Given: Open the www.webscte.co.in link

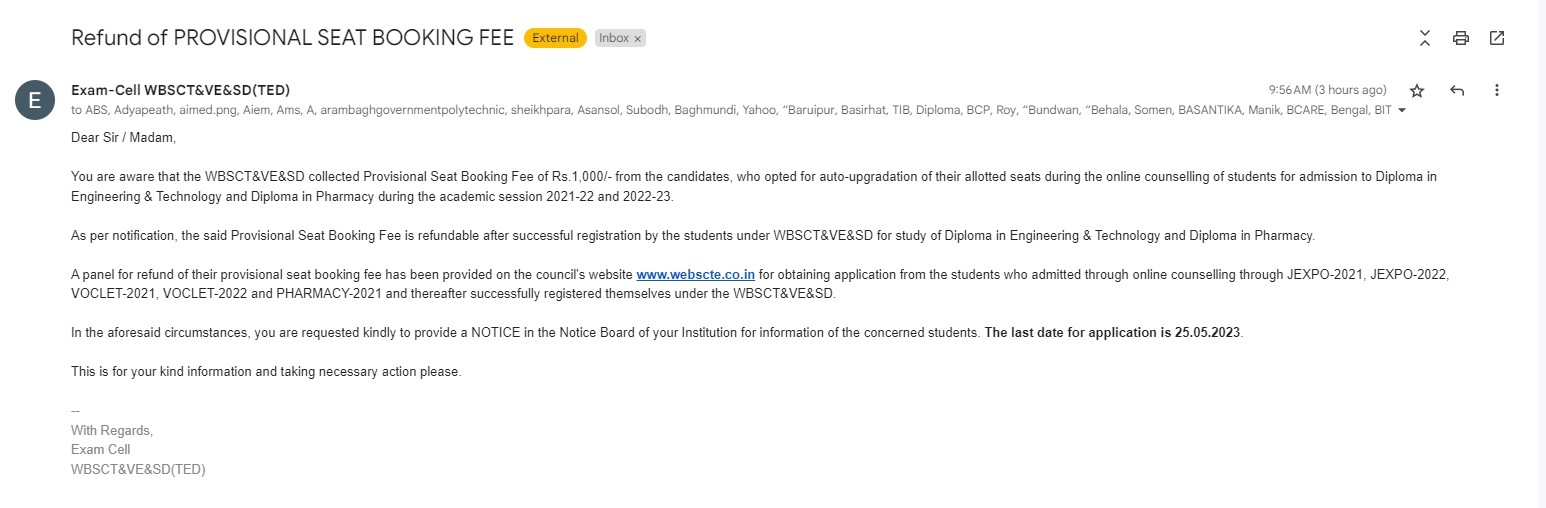Looking at the screenshot, I should (x=695, y=273).
